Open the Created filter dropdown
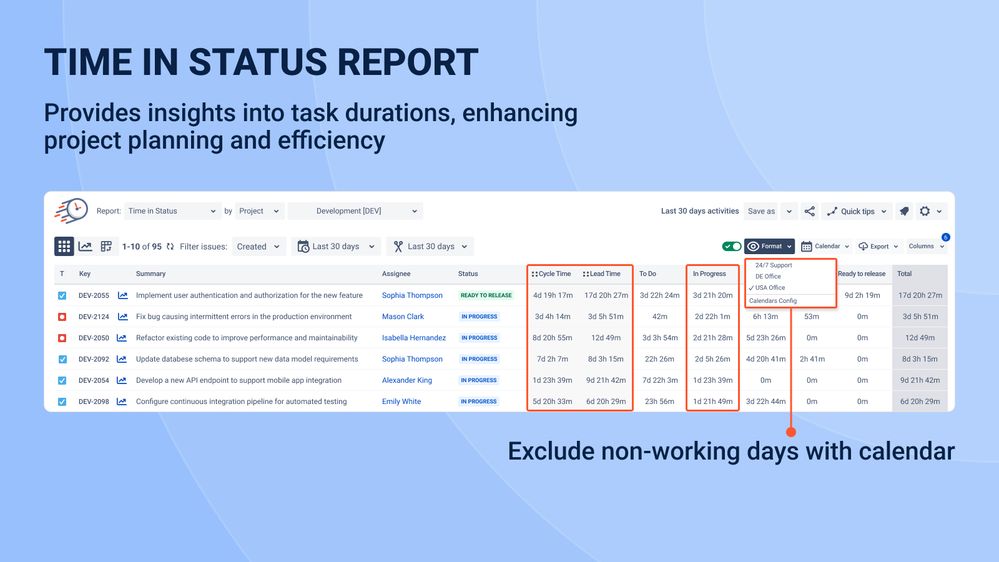Image resolution: width=999 pixels, height=562 pixels. pyautogui.click(x=258, y=247)
